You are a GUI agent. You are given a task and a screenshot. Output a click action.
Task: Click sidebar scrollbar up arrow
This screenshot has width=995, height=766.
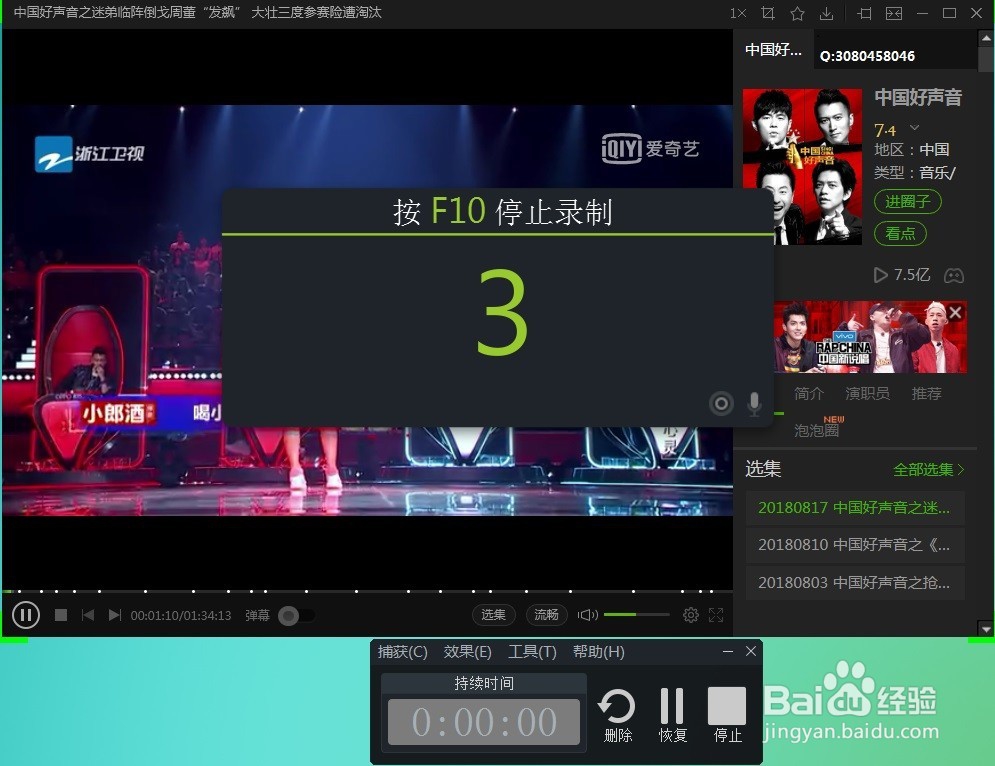pyautogui.click(x=986, y=38)
